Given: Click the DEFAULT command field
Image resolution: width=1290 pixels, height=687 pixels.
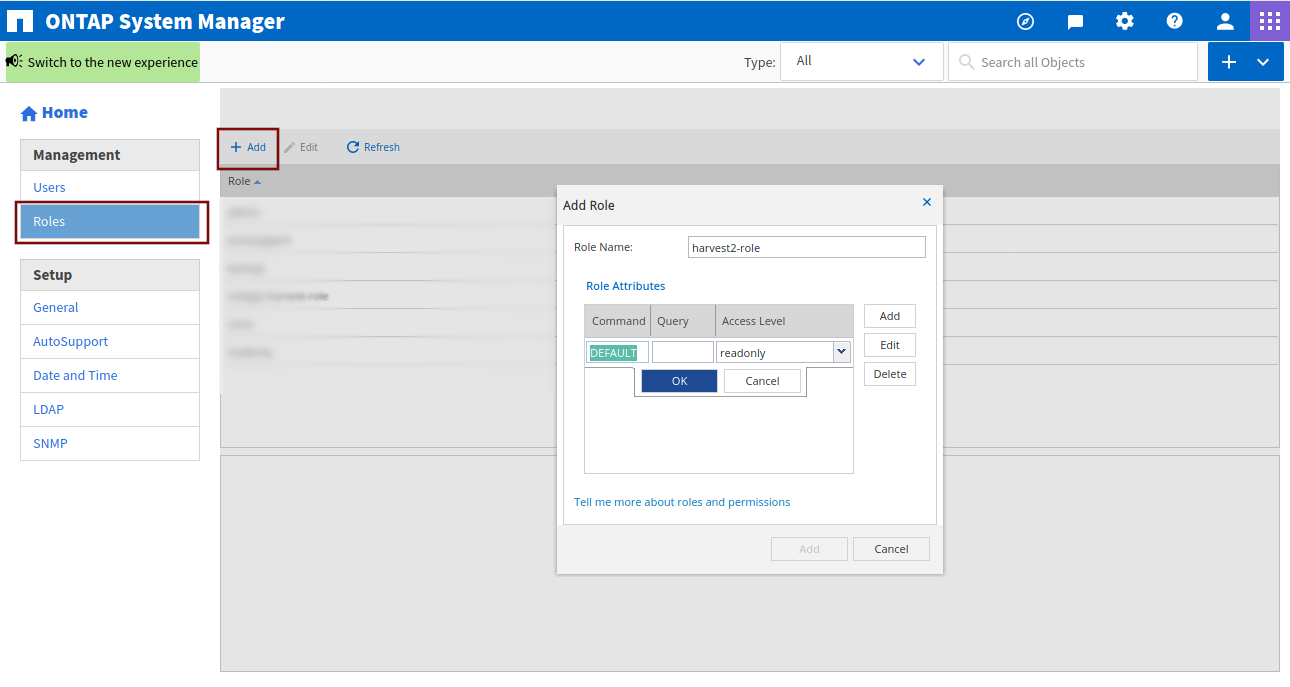Looking at the screenshot, I should pos(618,352).
